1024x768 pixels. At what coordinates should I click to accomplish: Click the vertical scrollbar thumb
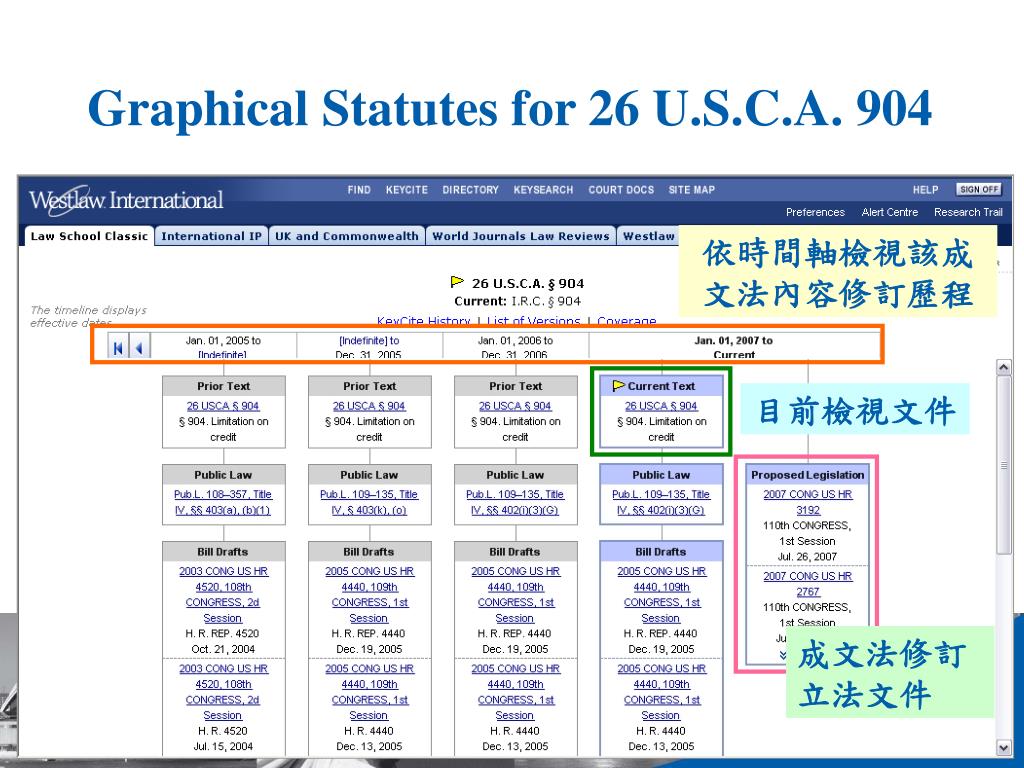[1004, 465]
